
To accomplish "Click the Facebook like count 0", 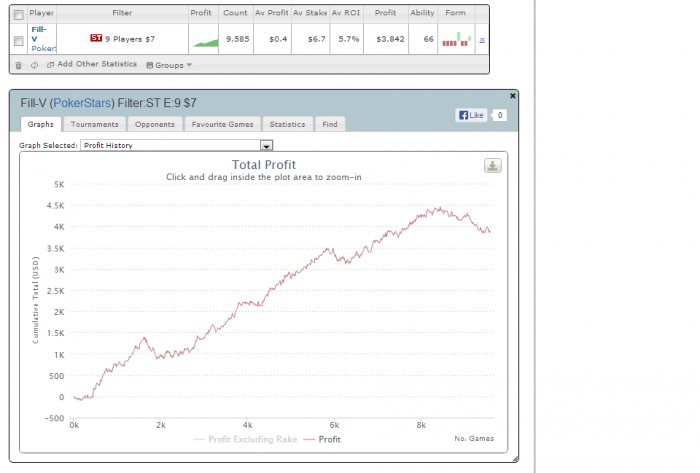I will click(500, 115).
